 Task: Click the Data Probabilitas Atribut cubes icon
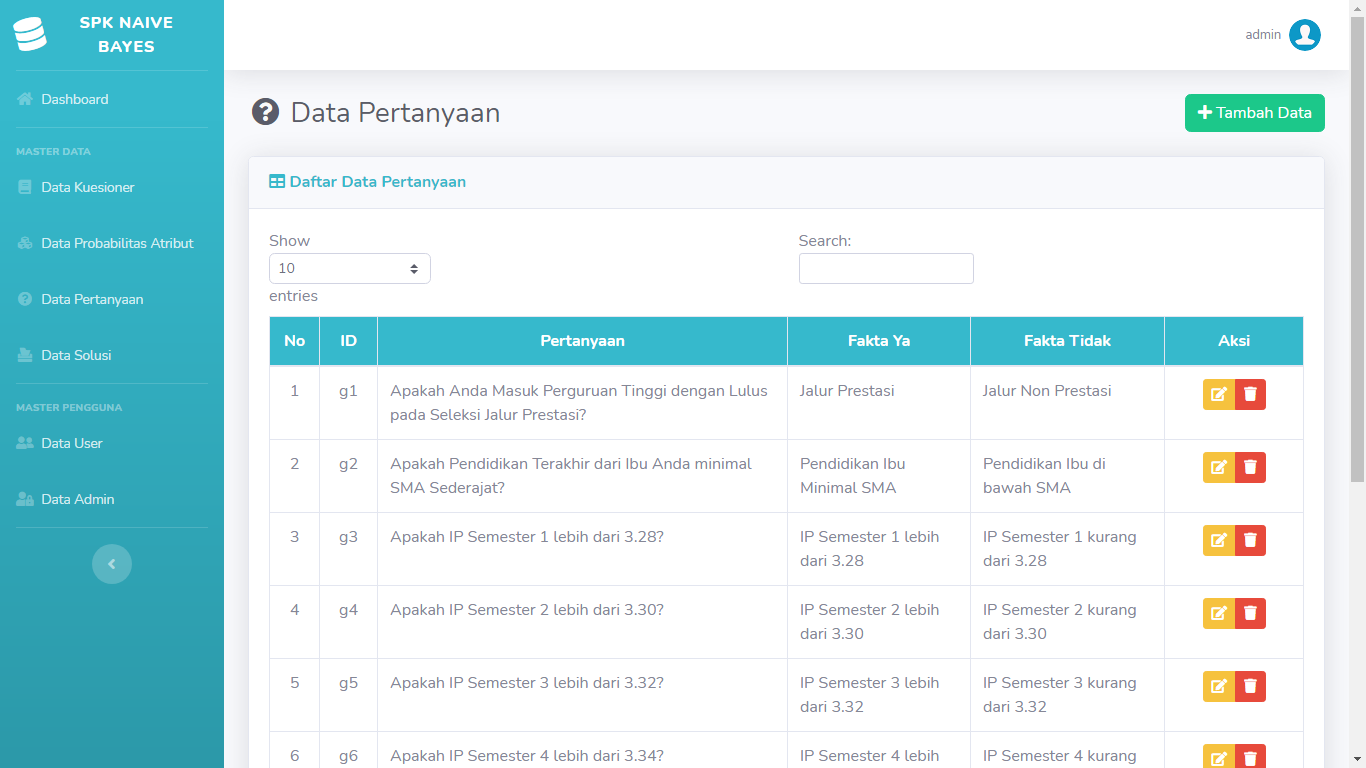[25, 243]
